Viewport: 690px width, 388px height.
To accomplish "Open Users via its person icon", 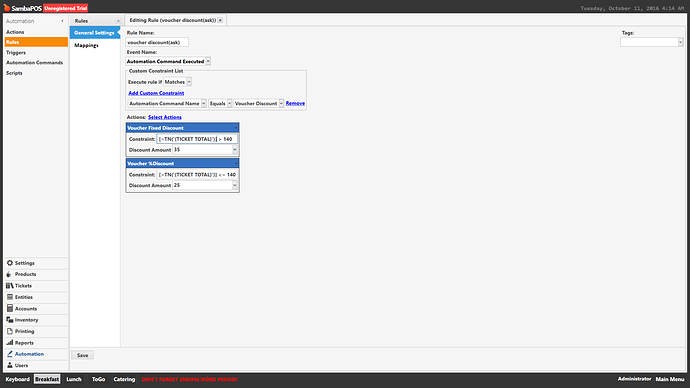I will (x=10, y=365).
